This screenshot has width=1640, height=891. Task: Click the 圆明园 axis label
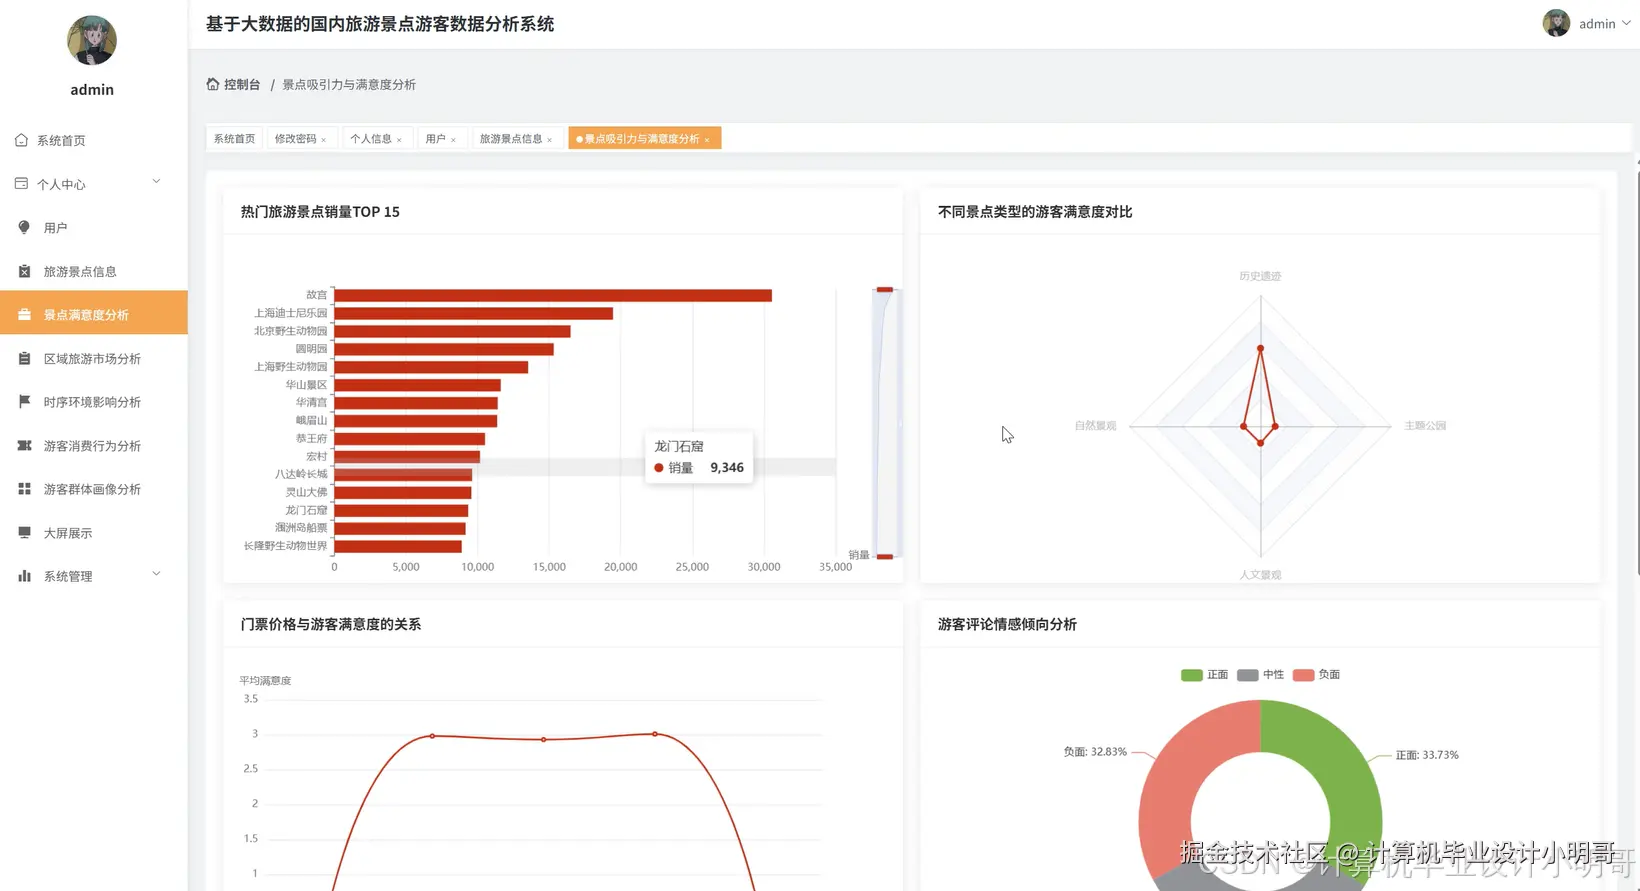[x=311, y=349]
